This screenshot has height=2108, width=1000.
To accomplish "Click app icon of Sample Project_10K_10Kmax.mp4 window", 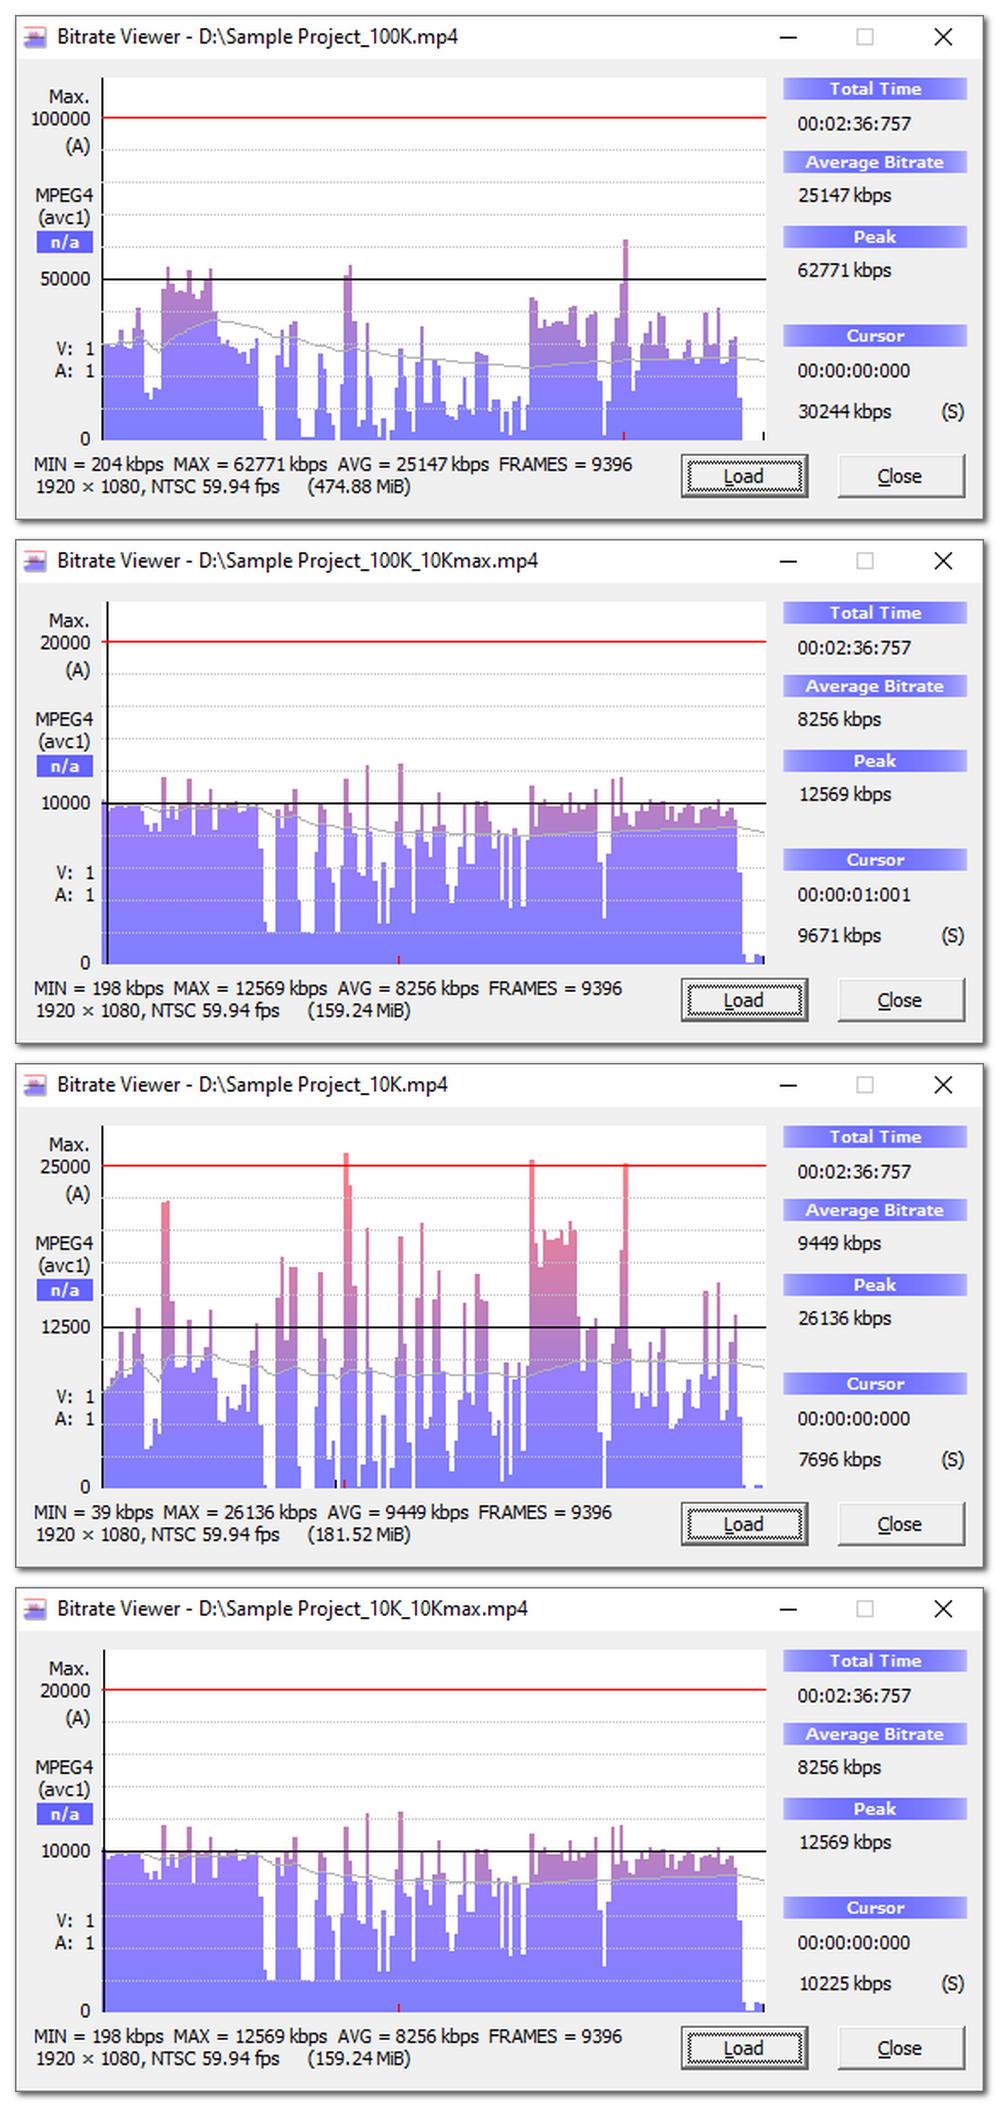I will [x=36, y=1609].
